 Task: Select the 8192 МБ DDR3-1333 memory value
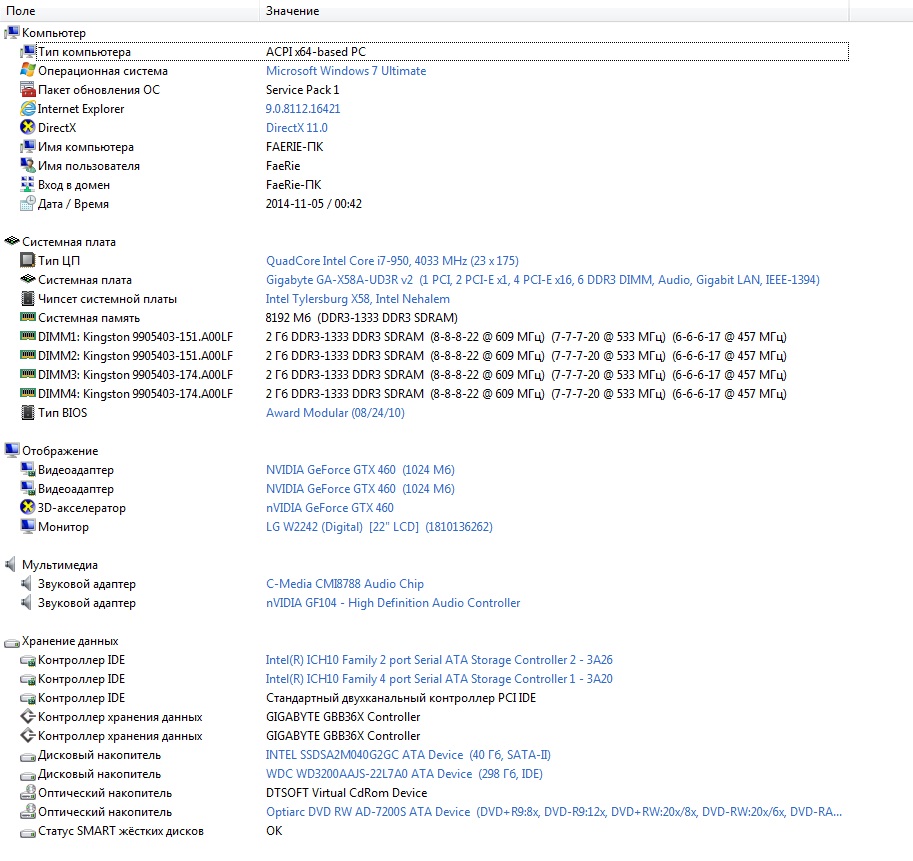[362, 317]
